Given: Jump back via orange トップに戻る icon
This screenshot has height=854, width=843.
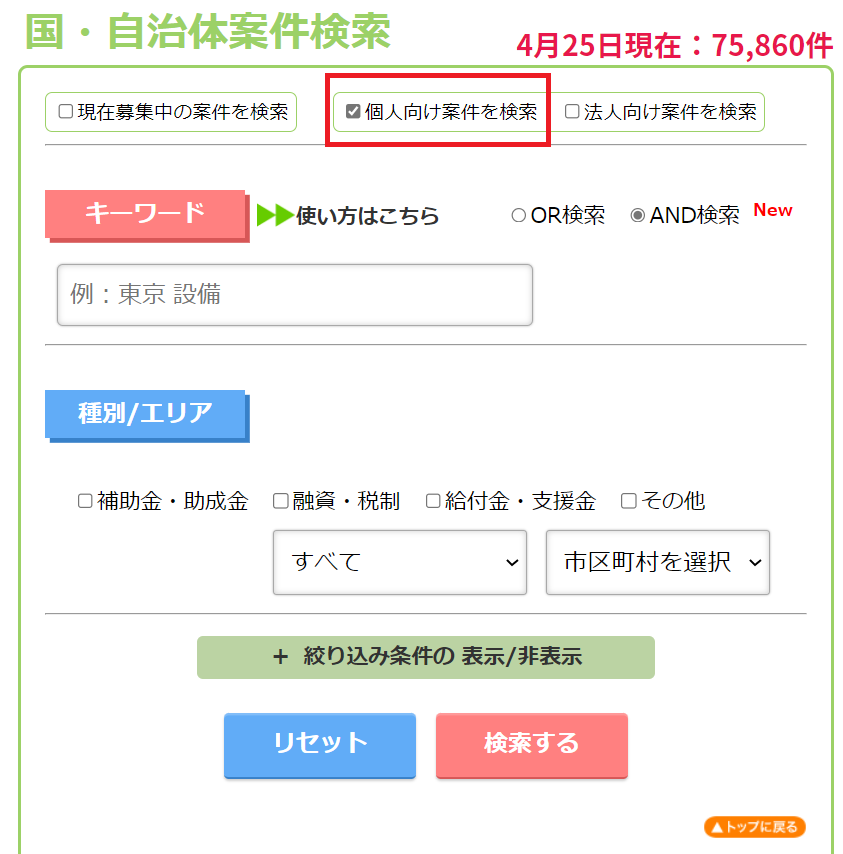Looking at the screenshot, I should [x=754, y=827].
